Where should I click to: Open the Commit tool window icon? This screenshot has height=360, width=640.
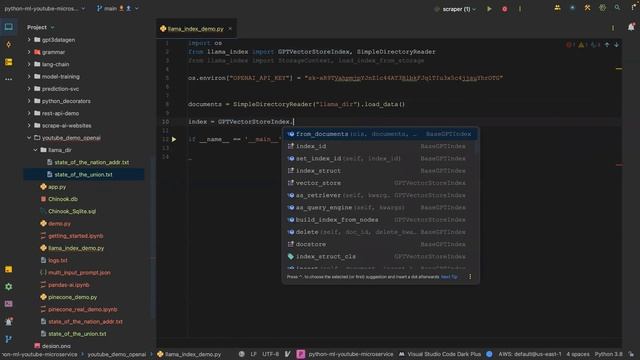click(9, 44)
